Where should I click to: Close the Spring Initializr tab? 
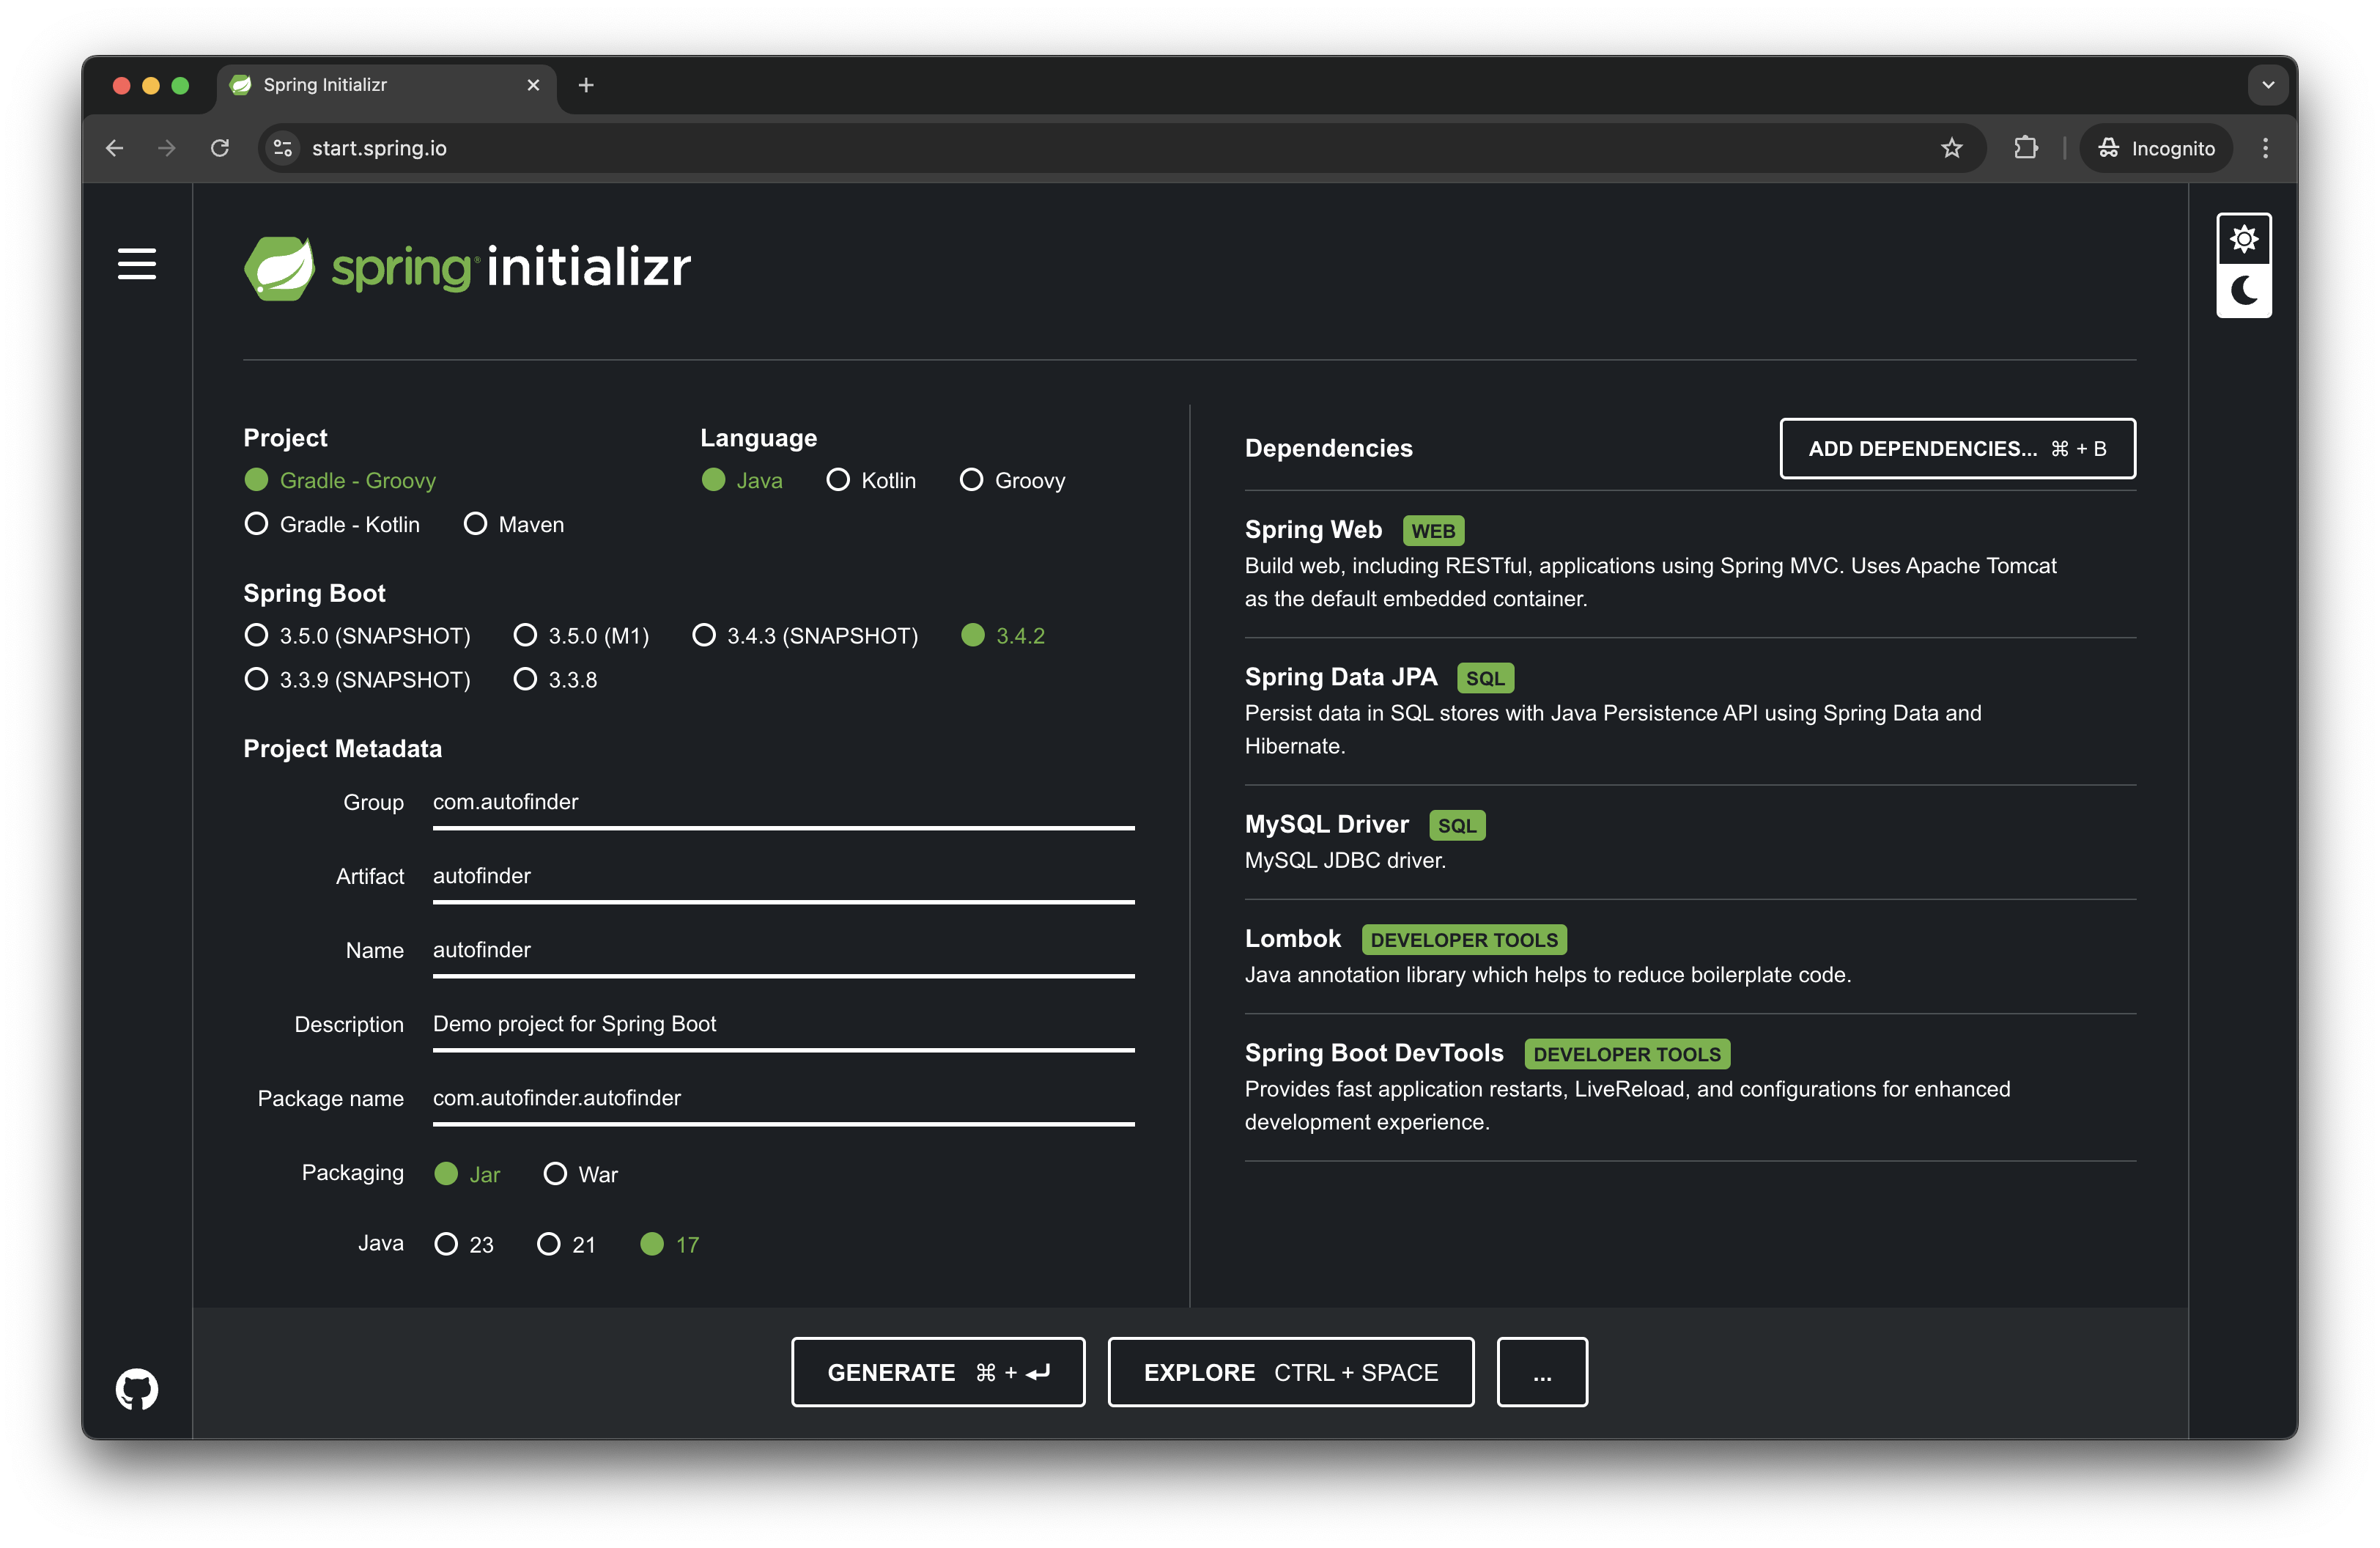click(533, 86)
